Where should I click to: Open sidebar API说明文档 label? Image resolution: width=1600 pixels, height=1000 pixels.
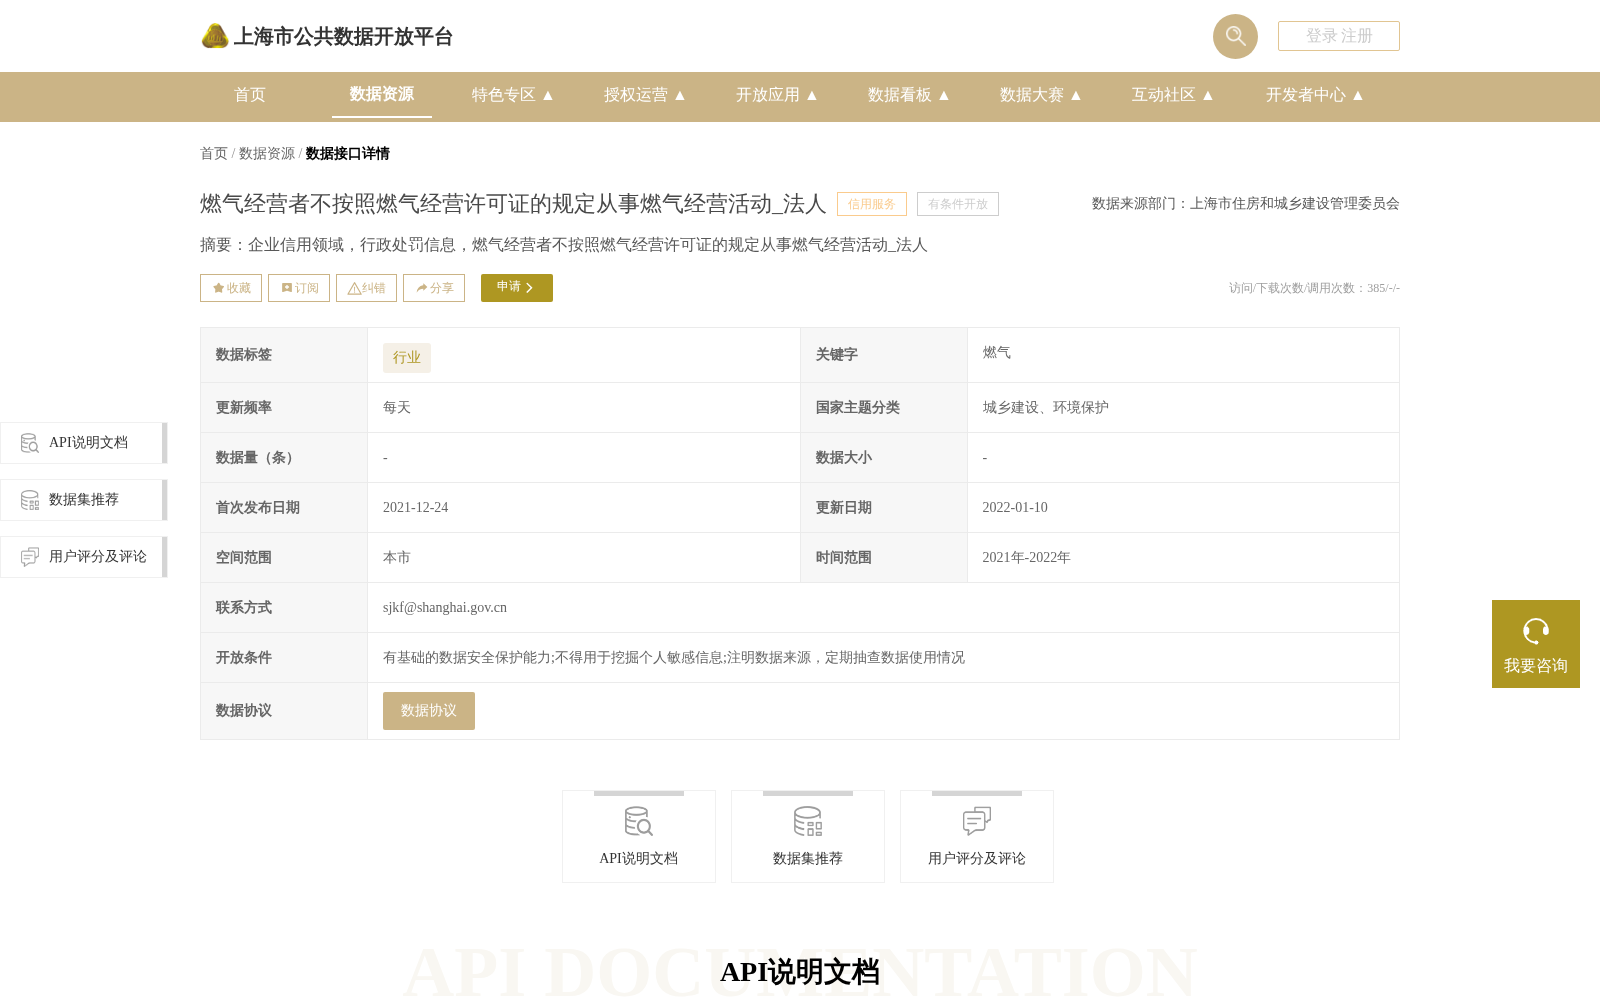click(x=88, y=443)
